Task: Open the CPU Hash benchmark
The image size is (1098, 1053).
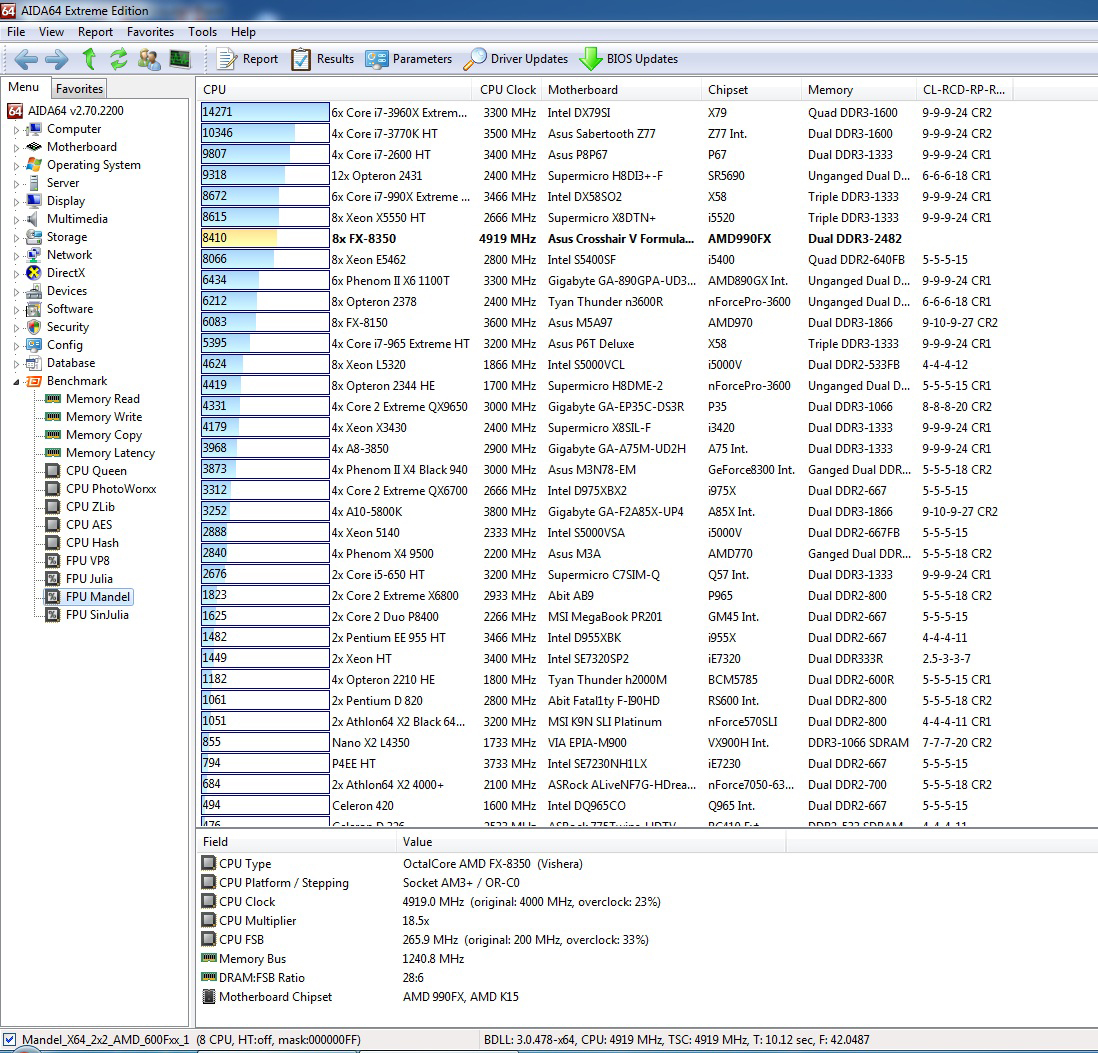Action: (92, 543)
